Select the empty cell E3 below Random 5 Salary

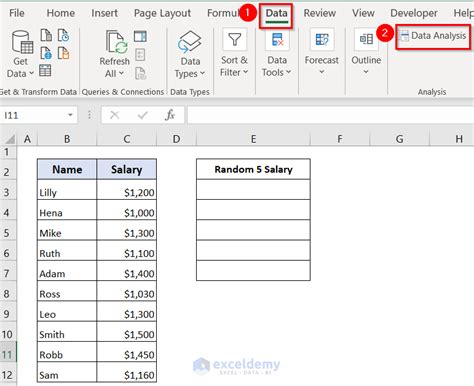click(253, 189)
